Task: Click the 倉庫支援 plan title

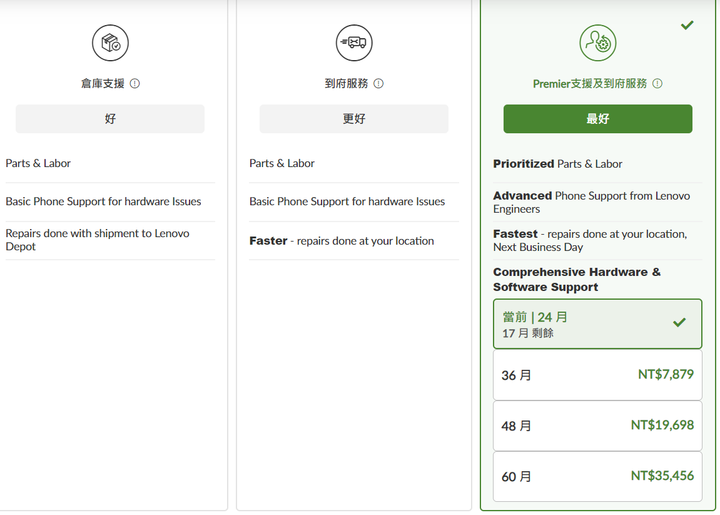Action: 103,84
